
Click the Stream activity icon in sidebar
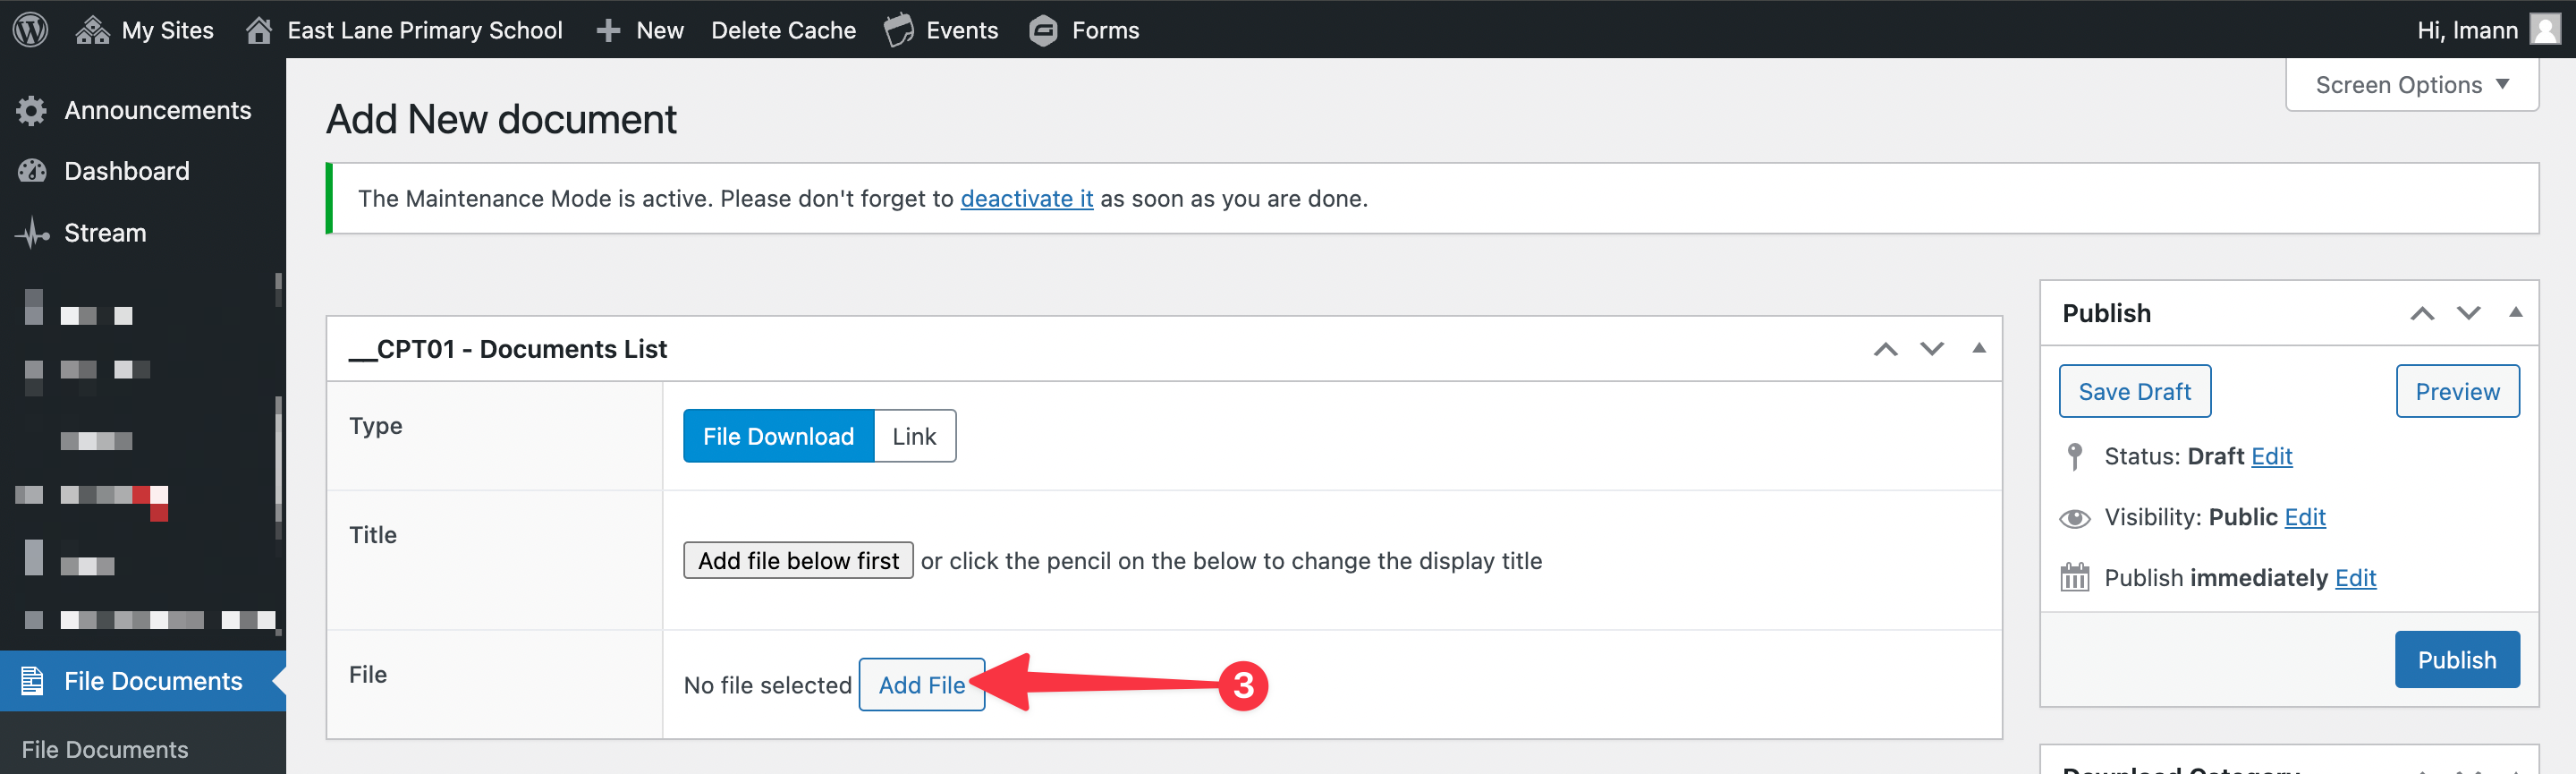(x=32, y=233)
